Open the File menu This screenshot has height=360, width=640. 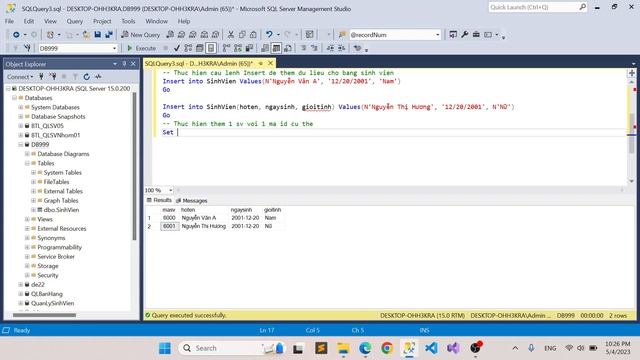(x=9, y=21)
